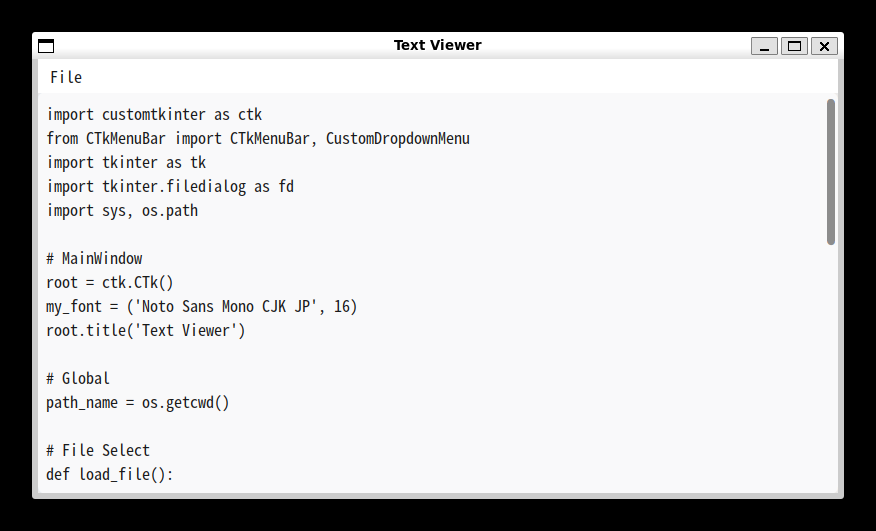Click the 'my_font' assignment line
This screenshot has height=531, width=876.
[202, 307]
